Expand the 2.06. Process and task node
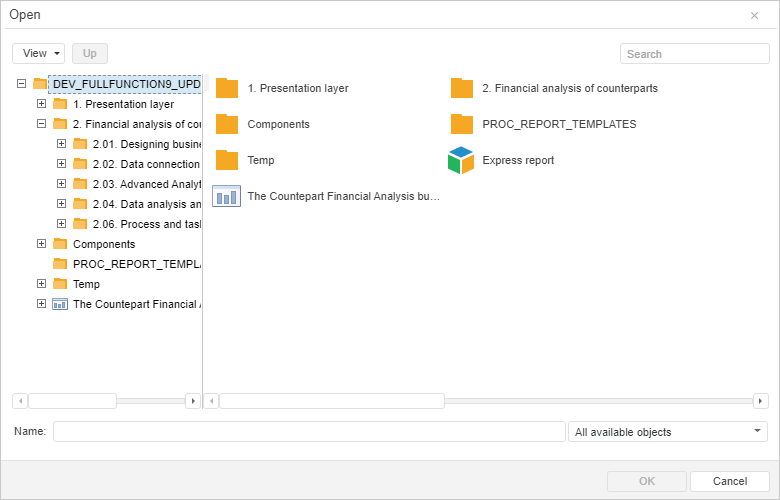Viewport: 780px width, 500px height. point(61,224)
